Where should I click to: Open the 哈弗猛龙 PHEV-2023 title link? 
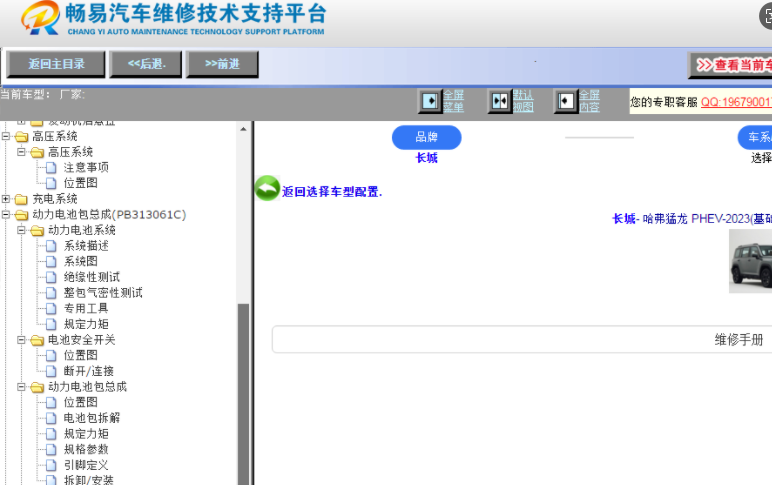click(x=692, y=219)
